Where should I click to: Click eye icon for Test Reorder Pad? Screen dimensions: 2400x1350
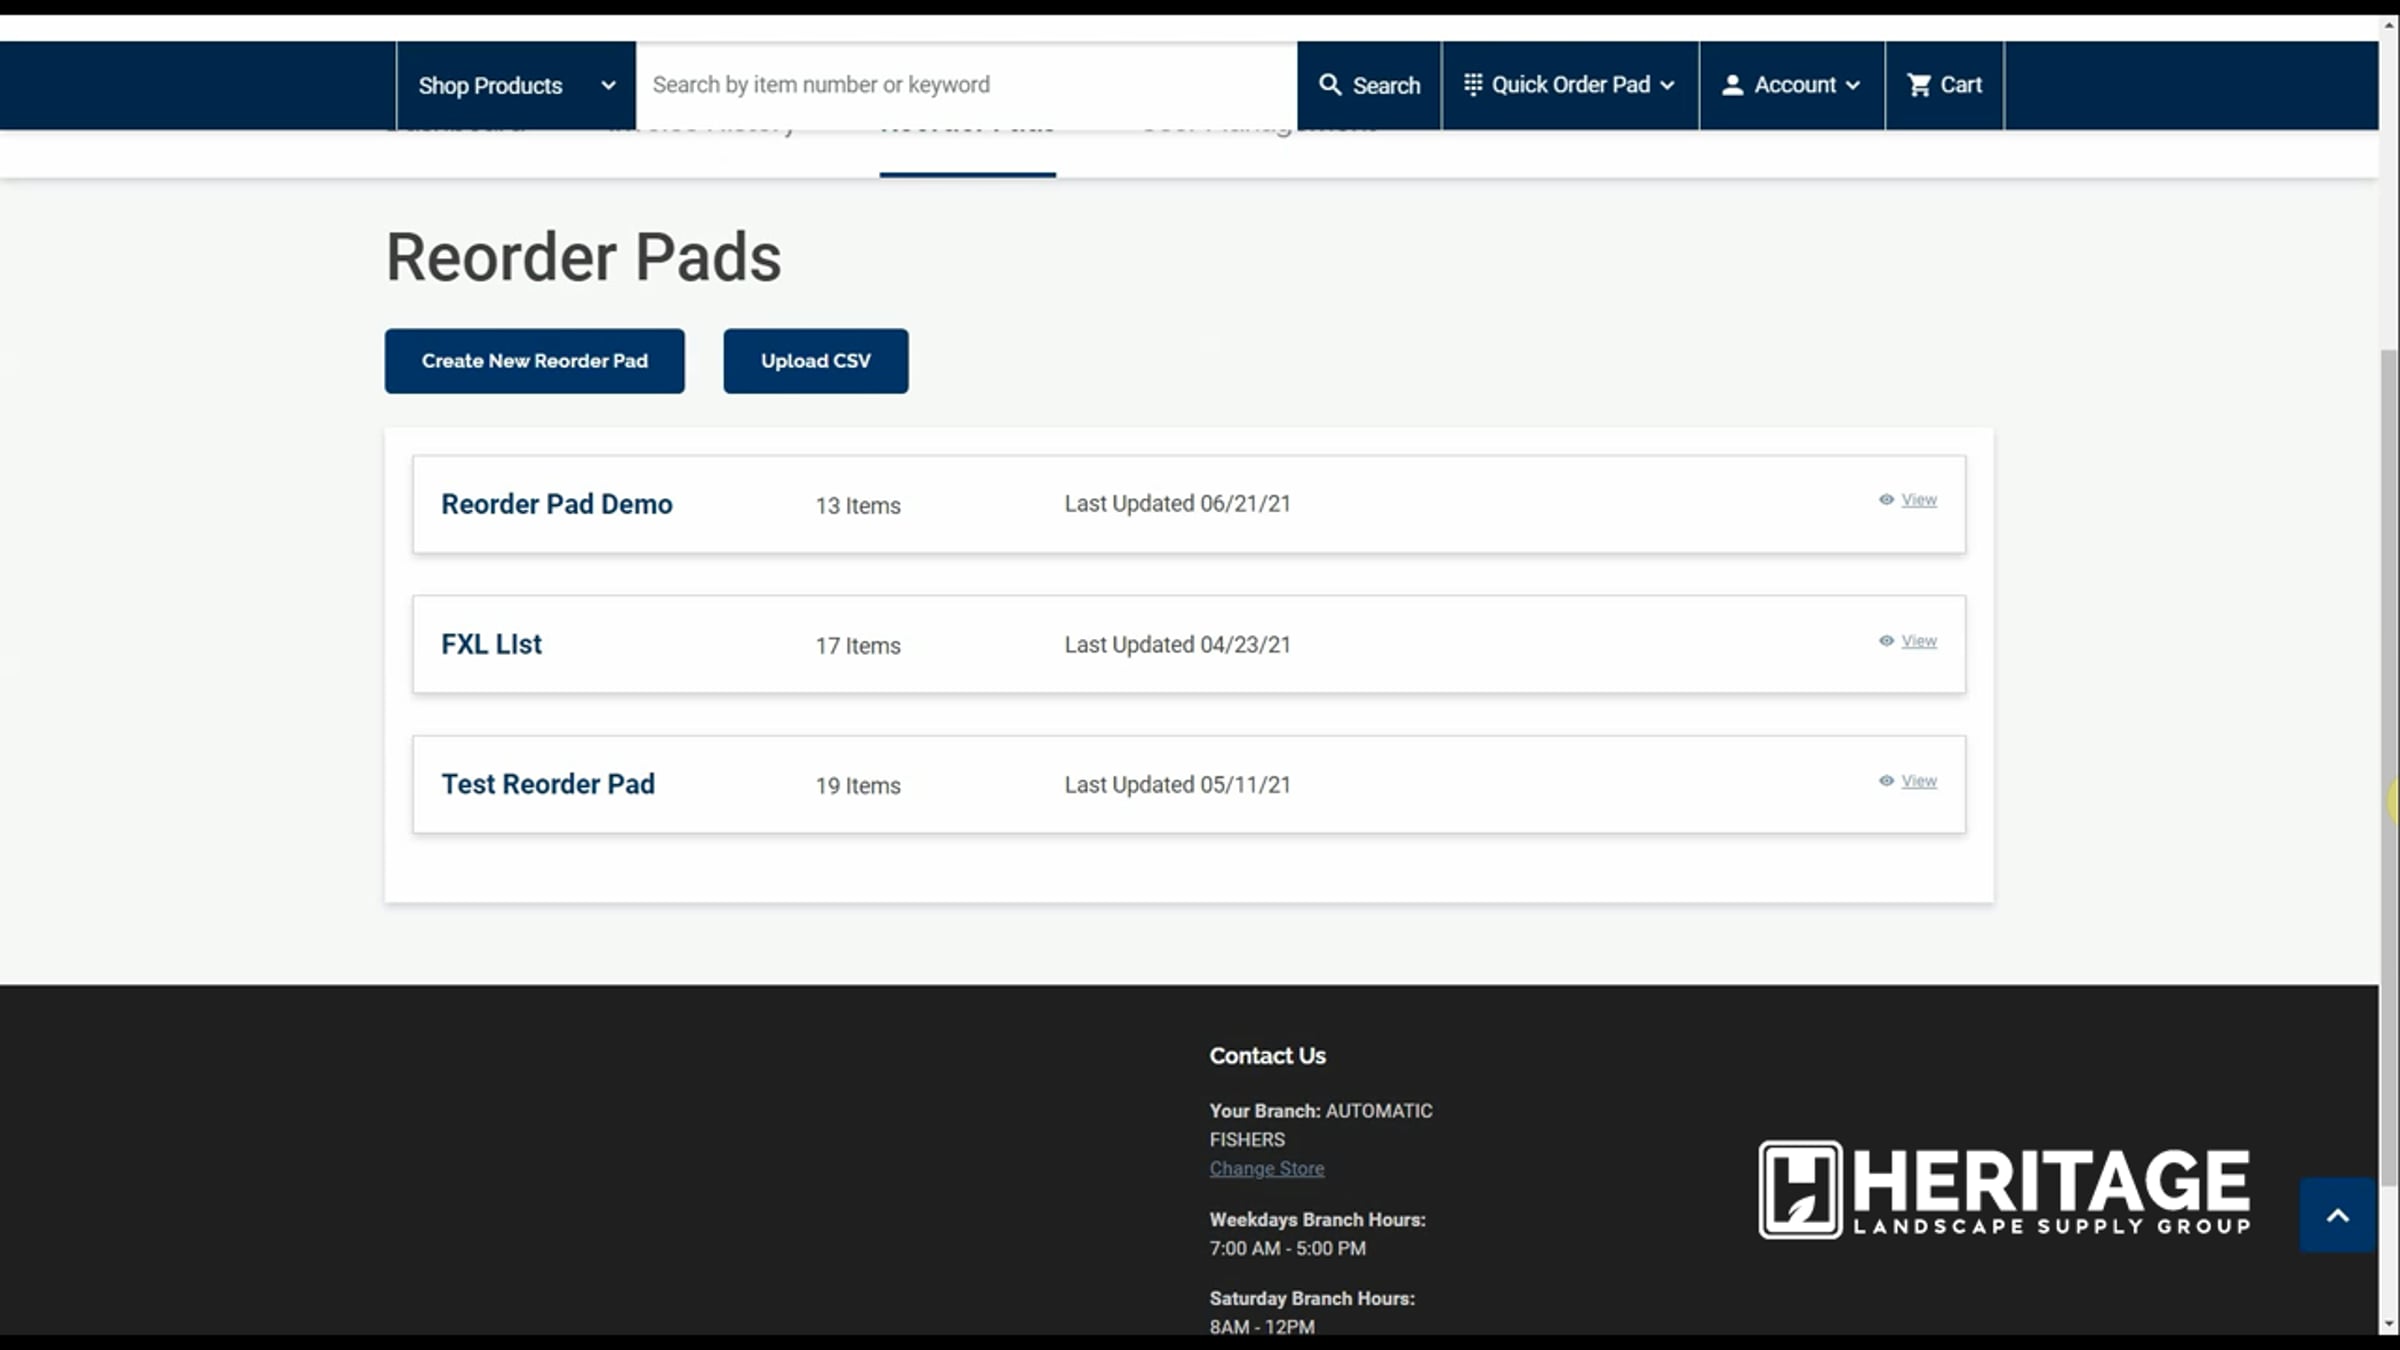1886,781
